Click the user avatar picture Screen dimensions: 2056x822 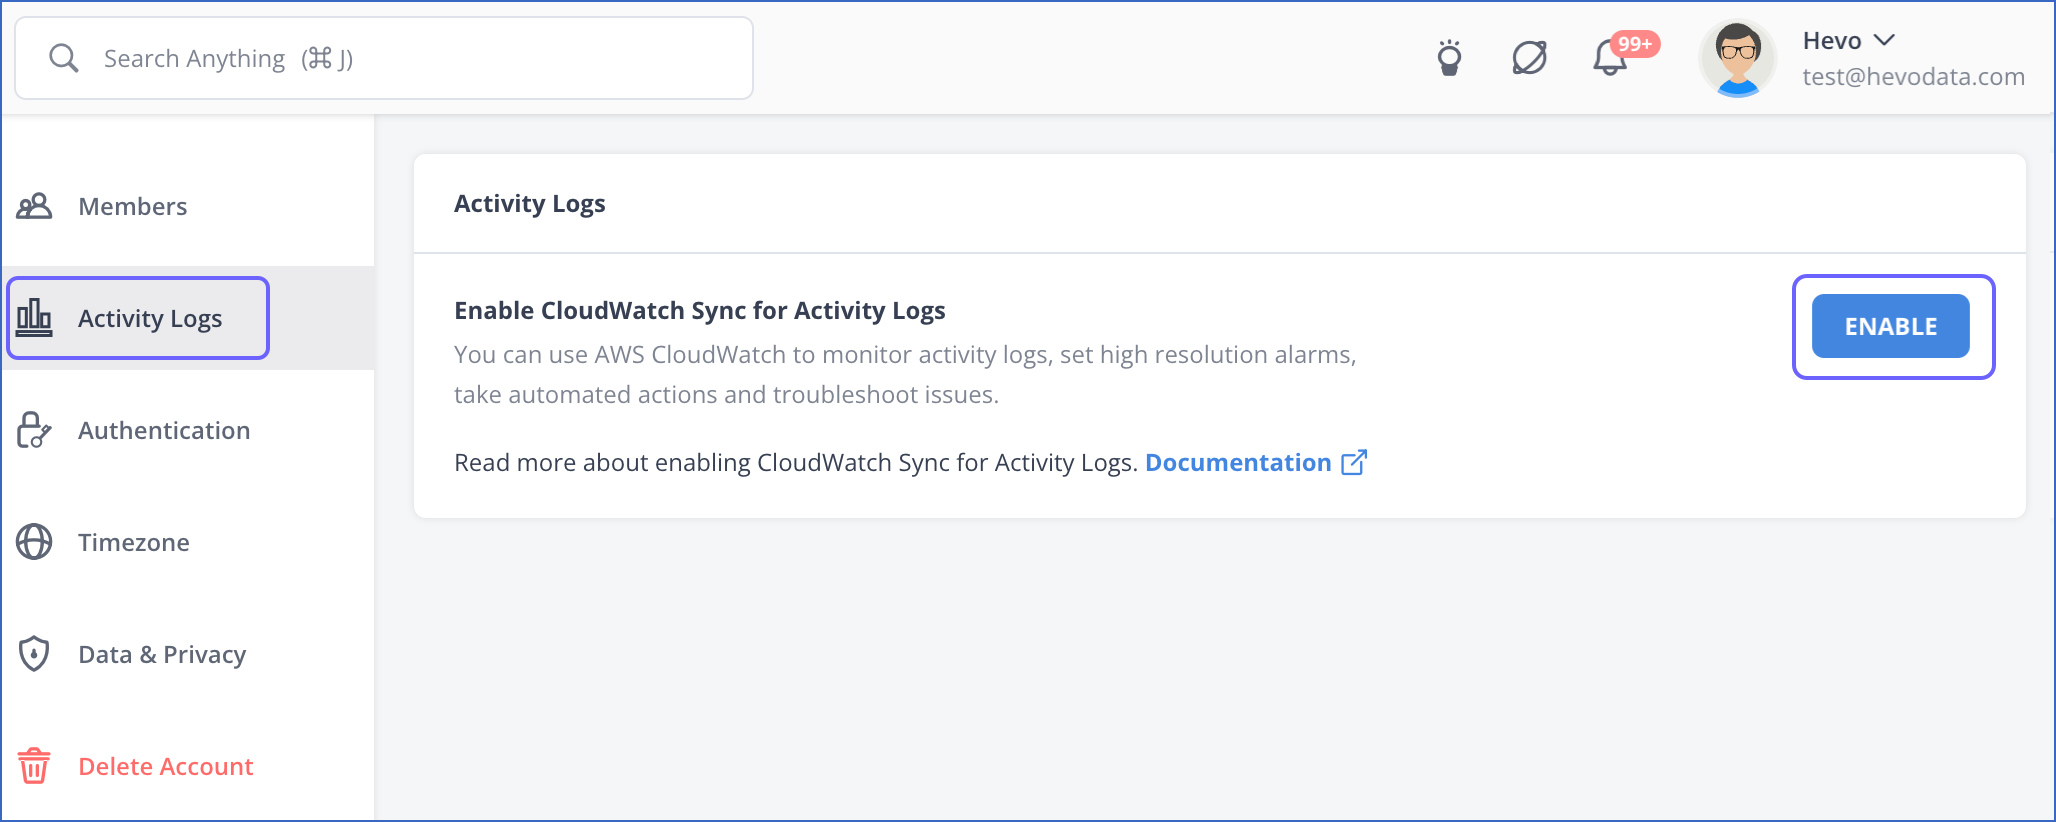point(1738,58)
